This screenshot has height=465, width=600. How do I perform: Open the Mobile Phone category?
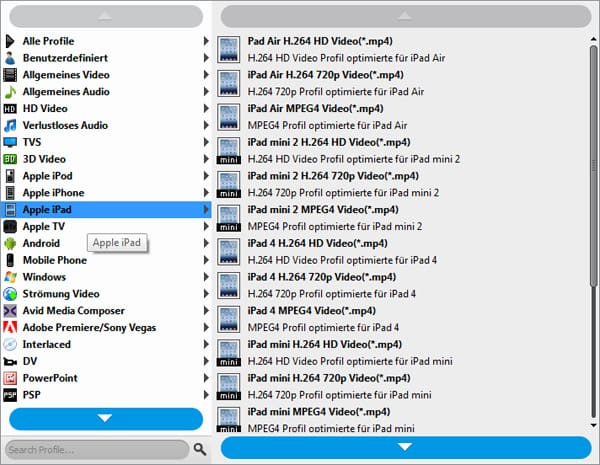(106, 260)
